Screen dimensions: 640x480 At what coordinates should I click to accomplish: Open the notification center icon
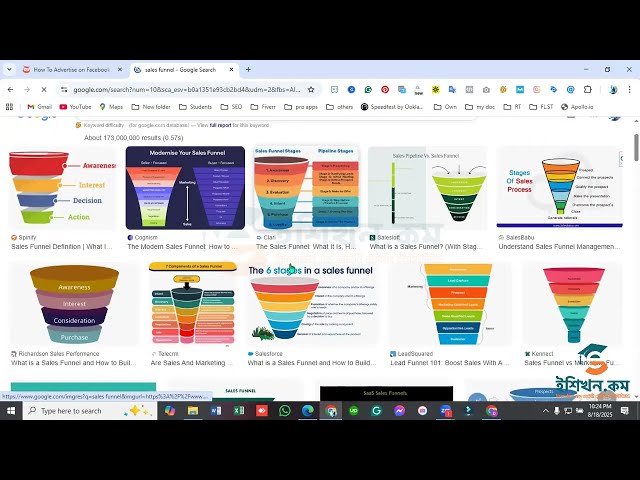[624, 411]
